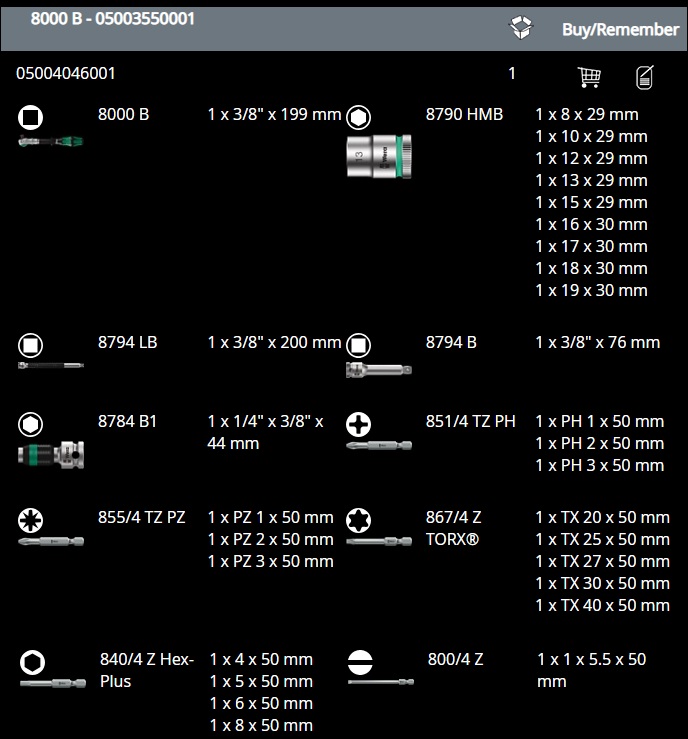Select the article number 05004046001
Screen dimensions: 688x739
(66, 74)
